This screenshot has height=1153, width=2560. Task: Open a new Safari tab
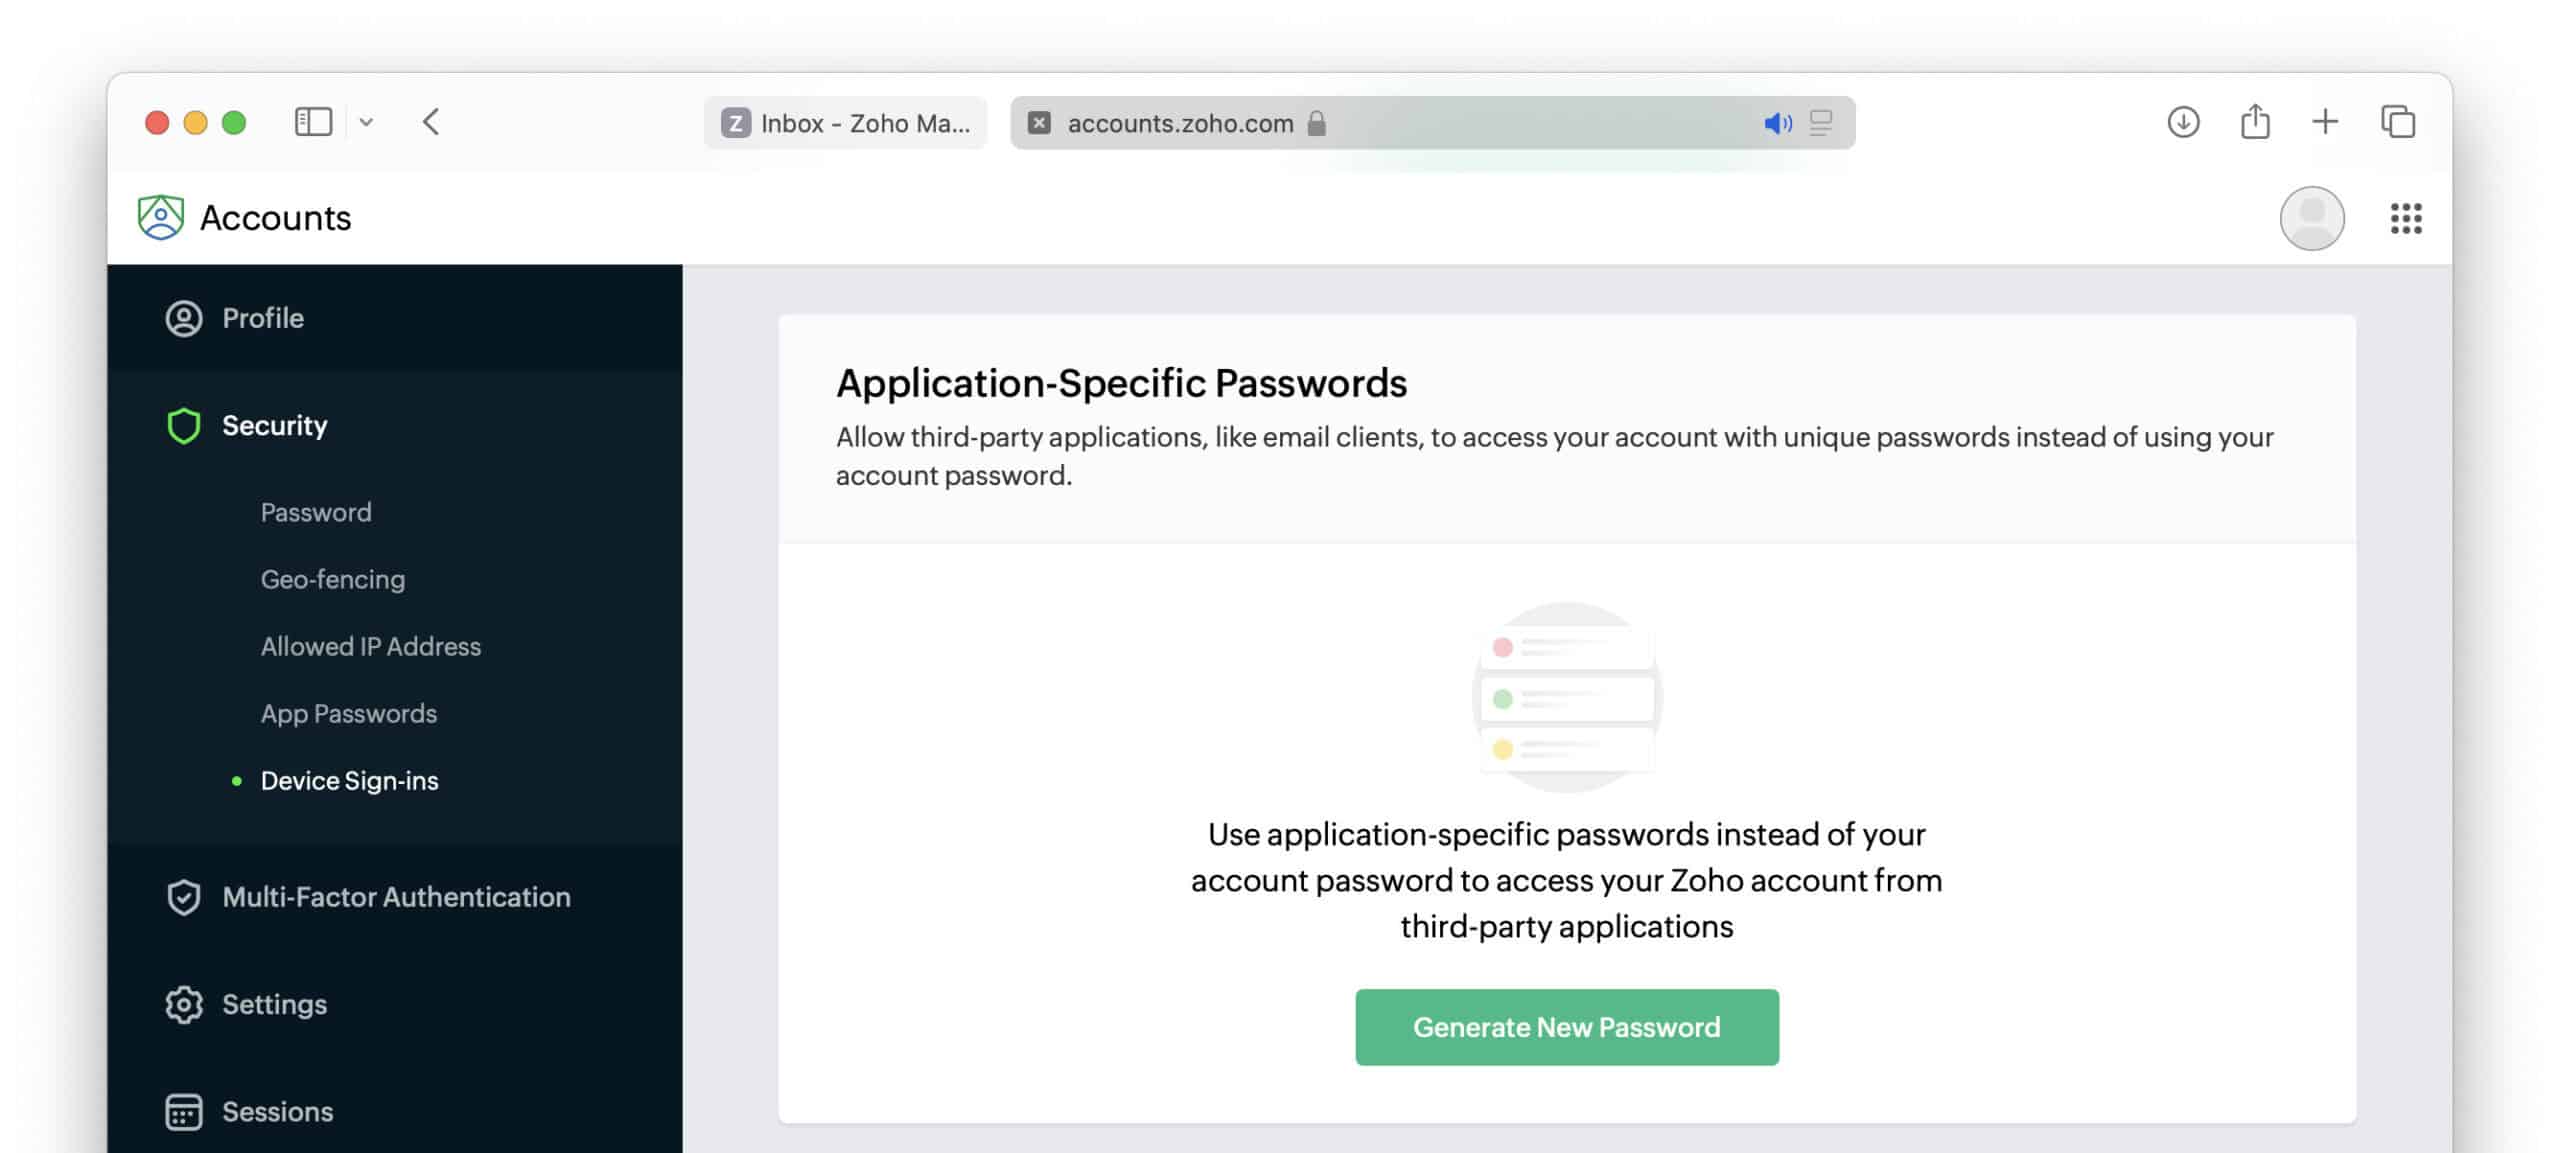pos(2325,123)
